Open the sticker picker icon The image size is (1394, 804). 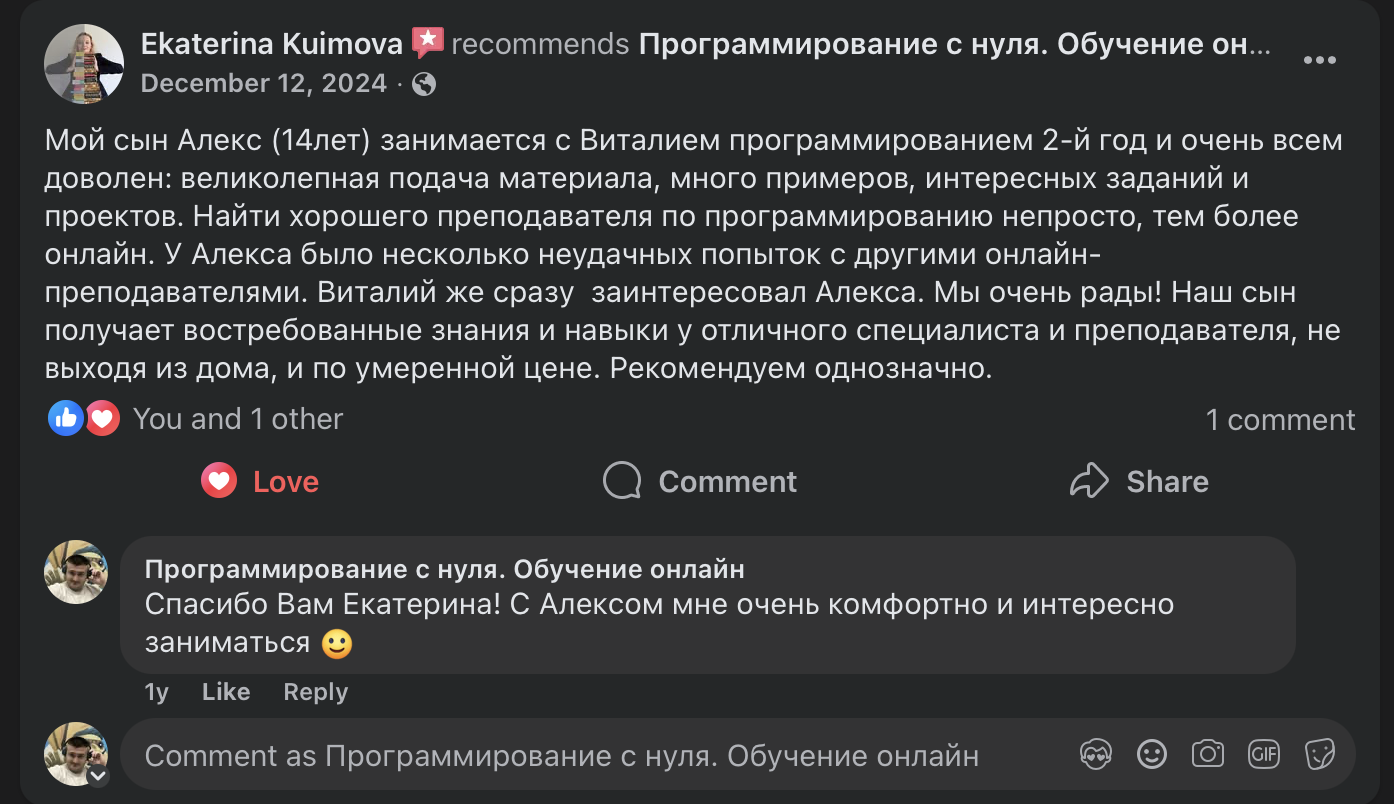(x=1320, y=756)
